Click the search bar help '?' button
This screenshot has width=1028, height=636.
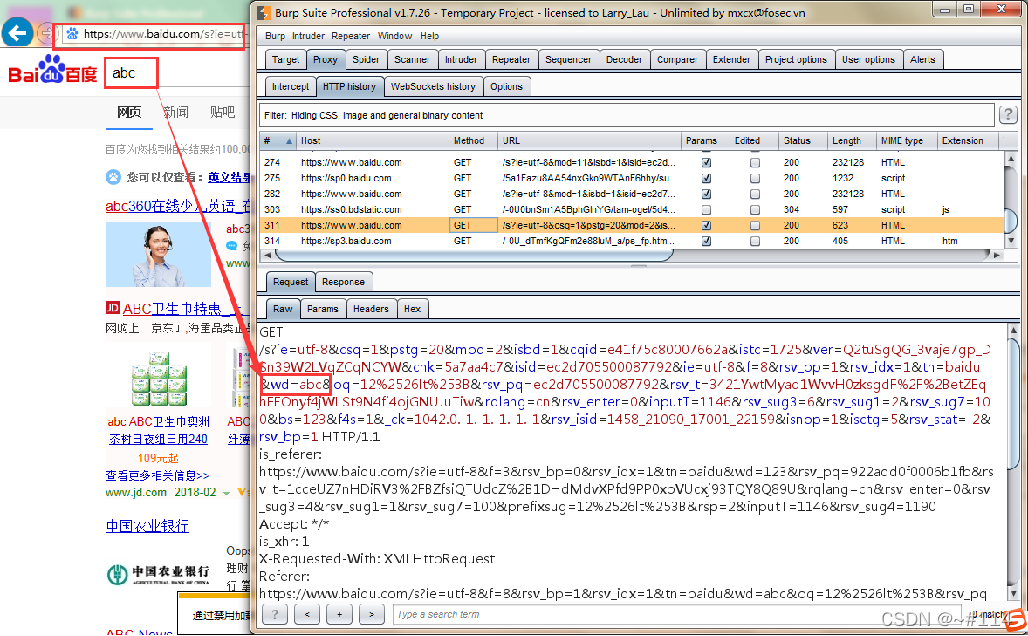pos(275,614)
